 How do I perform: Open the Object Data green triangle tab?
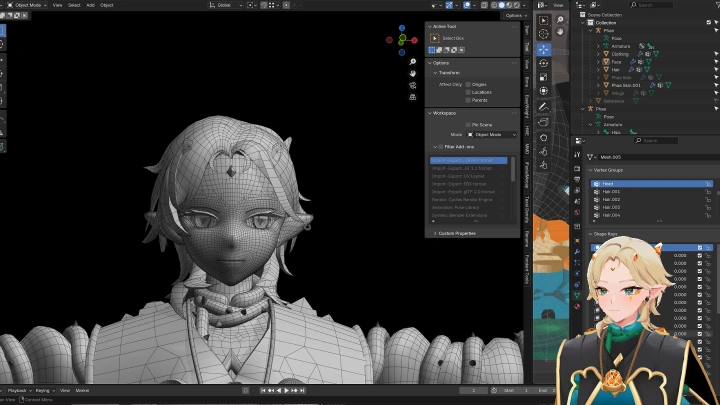tap(577, 295)
